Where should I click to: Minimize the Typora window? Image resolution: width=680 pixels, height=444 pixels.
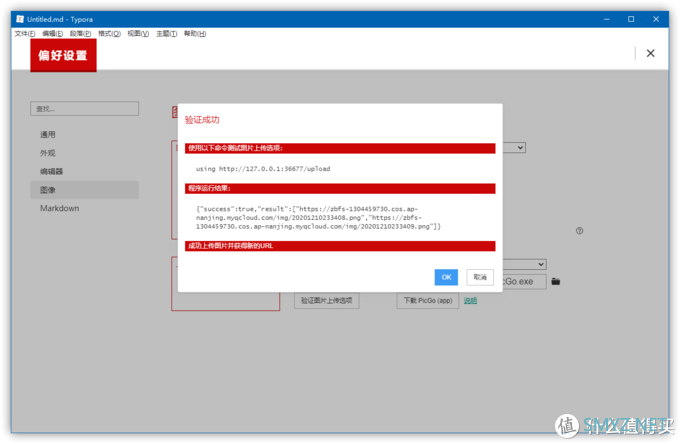(x=606, y=19)
